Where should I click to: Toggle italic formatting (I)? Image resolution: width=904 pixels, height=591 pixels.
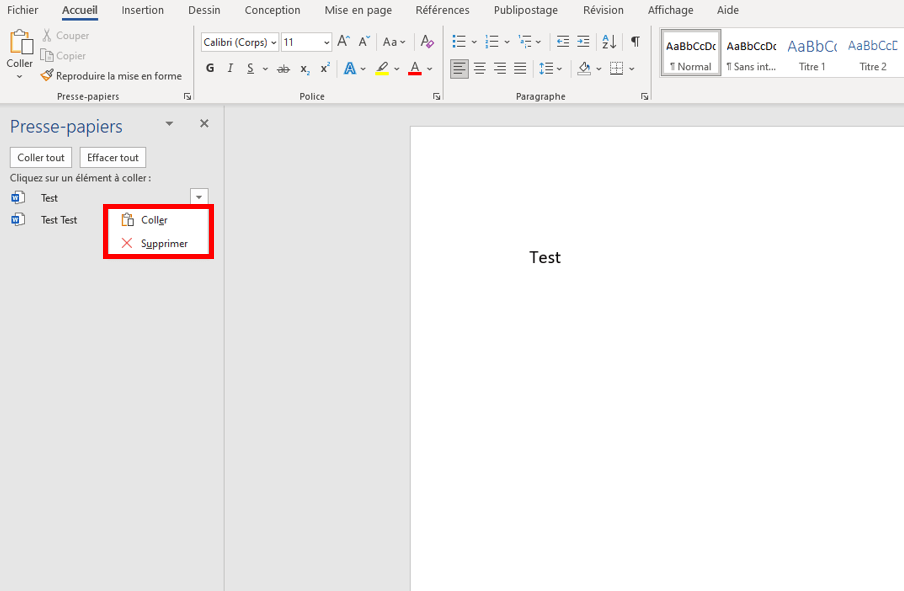click(x=230, y=68)
